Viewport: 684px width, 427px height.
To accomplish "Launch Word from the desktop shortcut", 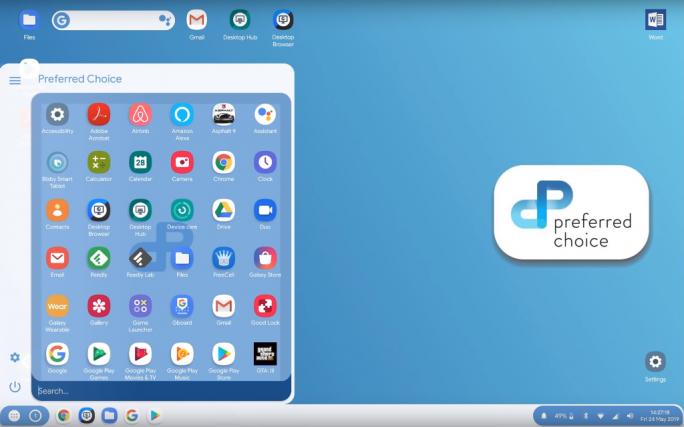I will (x=656, y=20).
